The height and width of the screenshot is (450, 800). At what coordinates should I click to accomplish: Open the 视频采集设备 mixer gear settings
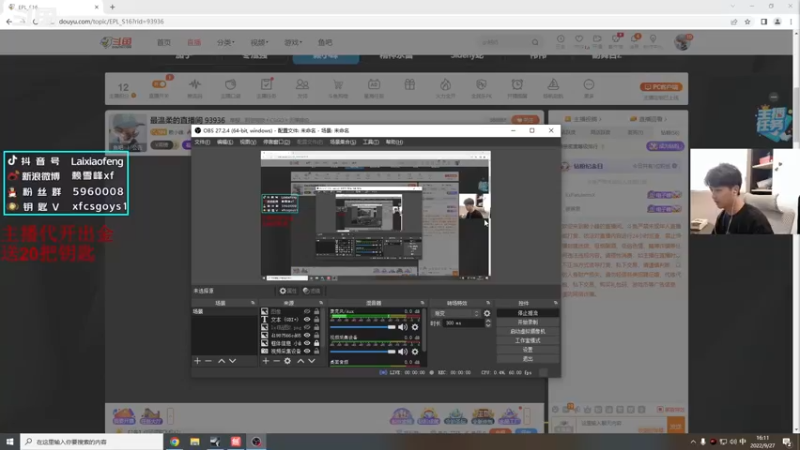click(x=415, y=352)
